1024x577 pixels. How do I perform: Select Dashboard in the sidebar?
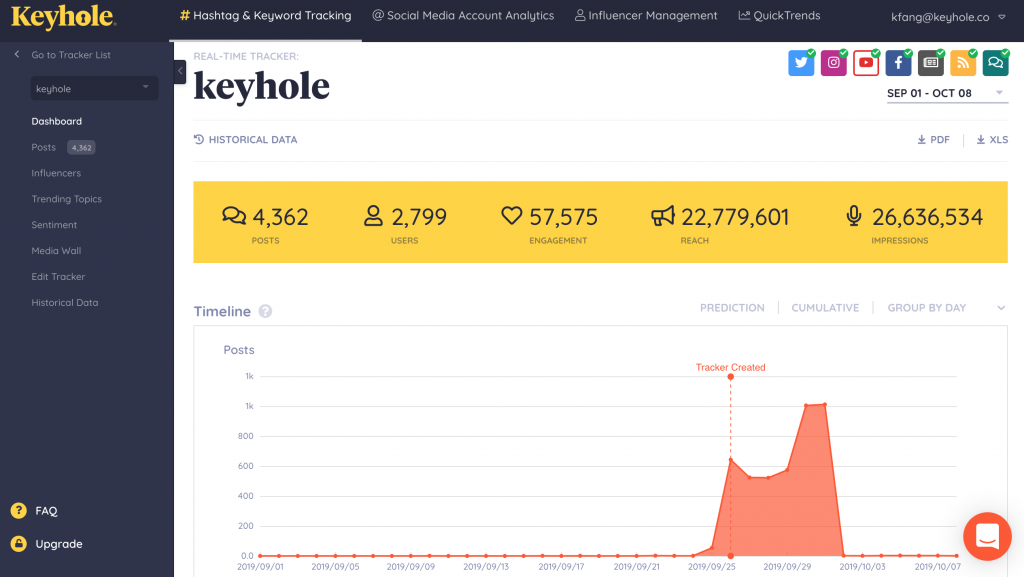pos(57,121)
